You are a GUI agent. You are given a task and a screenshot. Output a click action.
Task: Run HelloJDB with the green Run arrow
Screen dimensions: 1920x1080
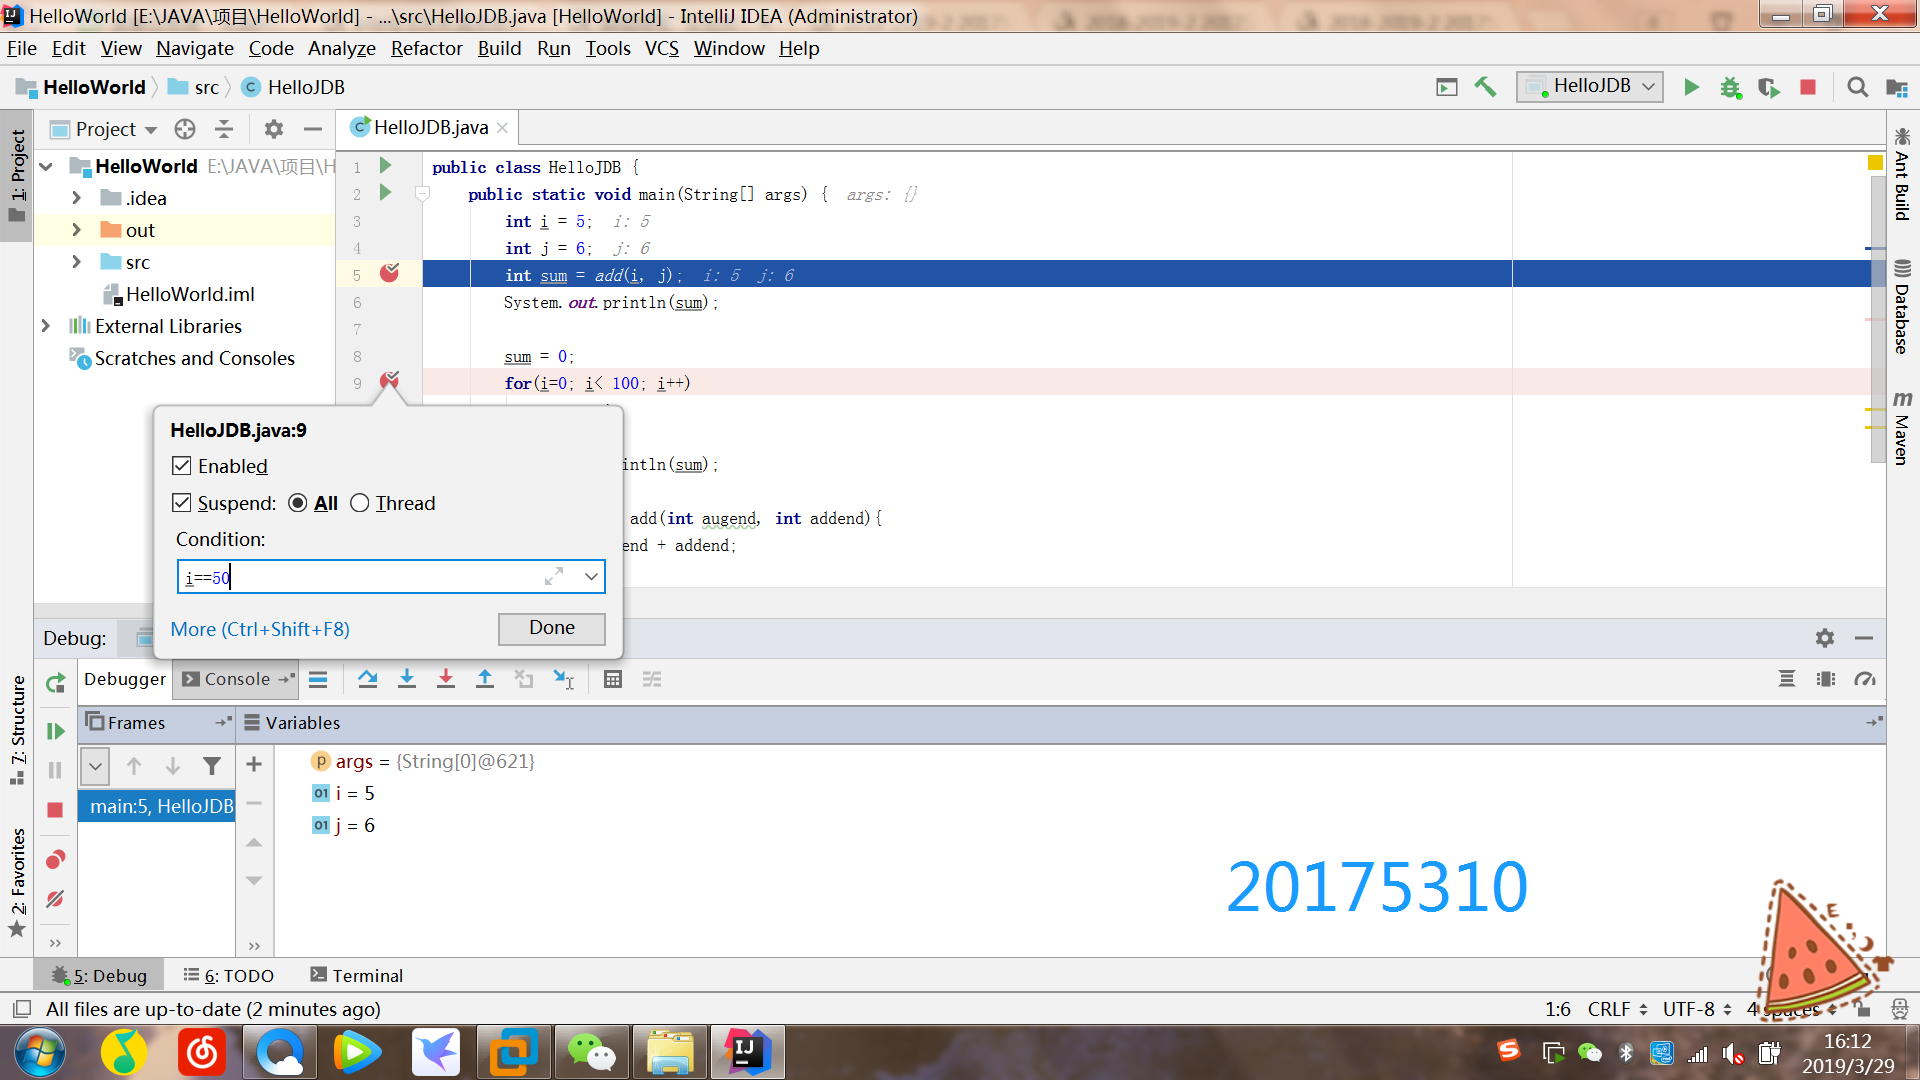pos(1691,88)
